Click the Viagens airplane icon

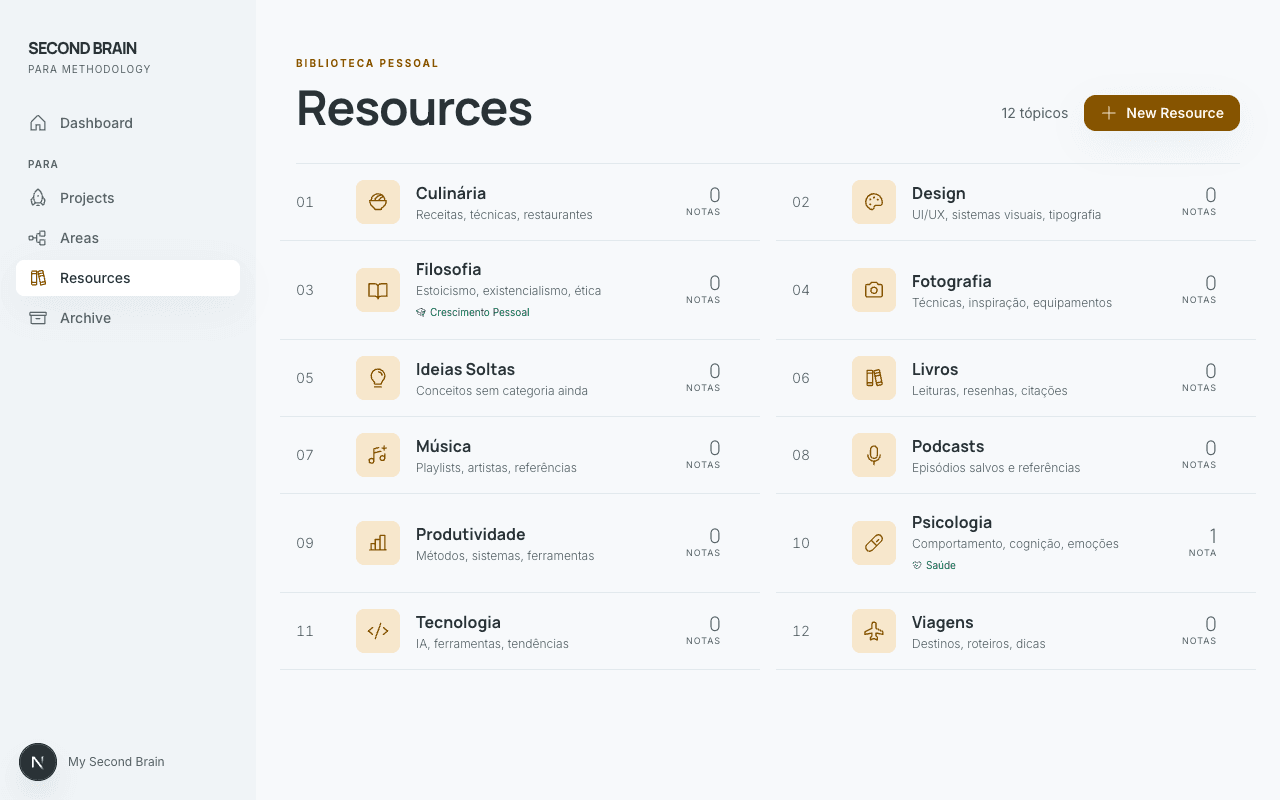(874, 631)
